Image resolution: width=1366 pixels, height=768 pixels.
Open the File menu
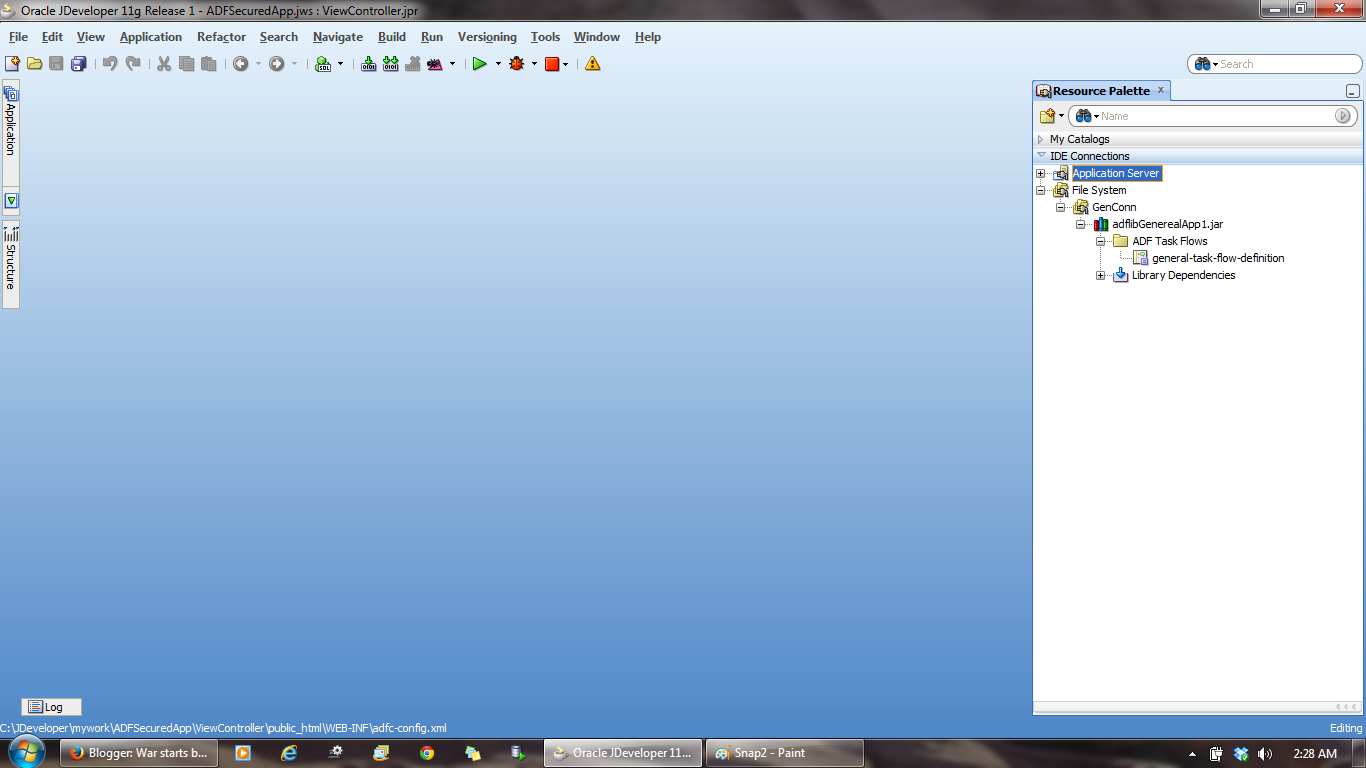(x=18, y=37)
